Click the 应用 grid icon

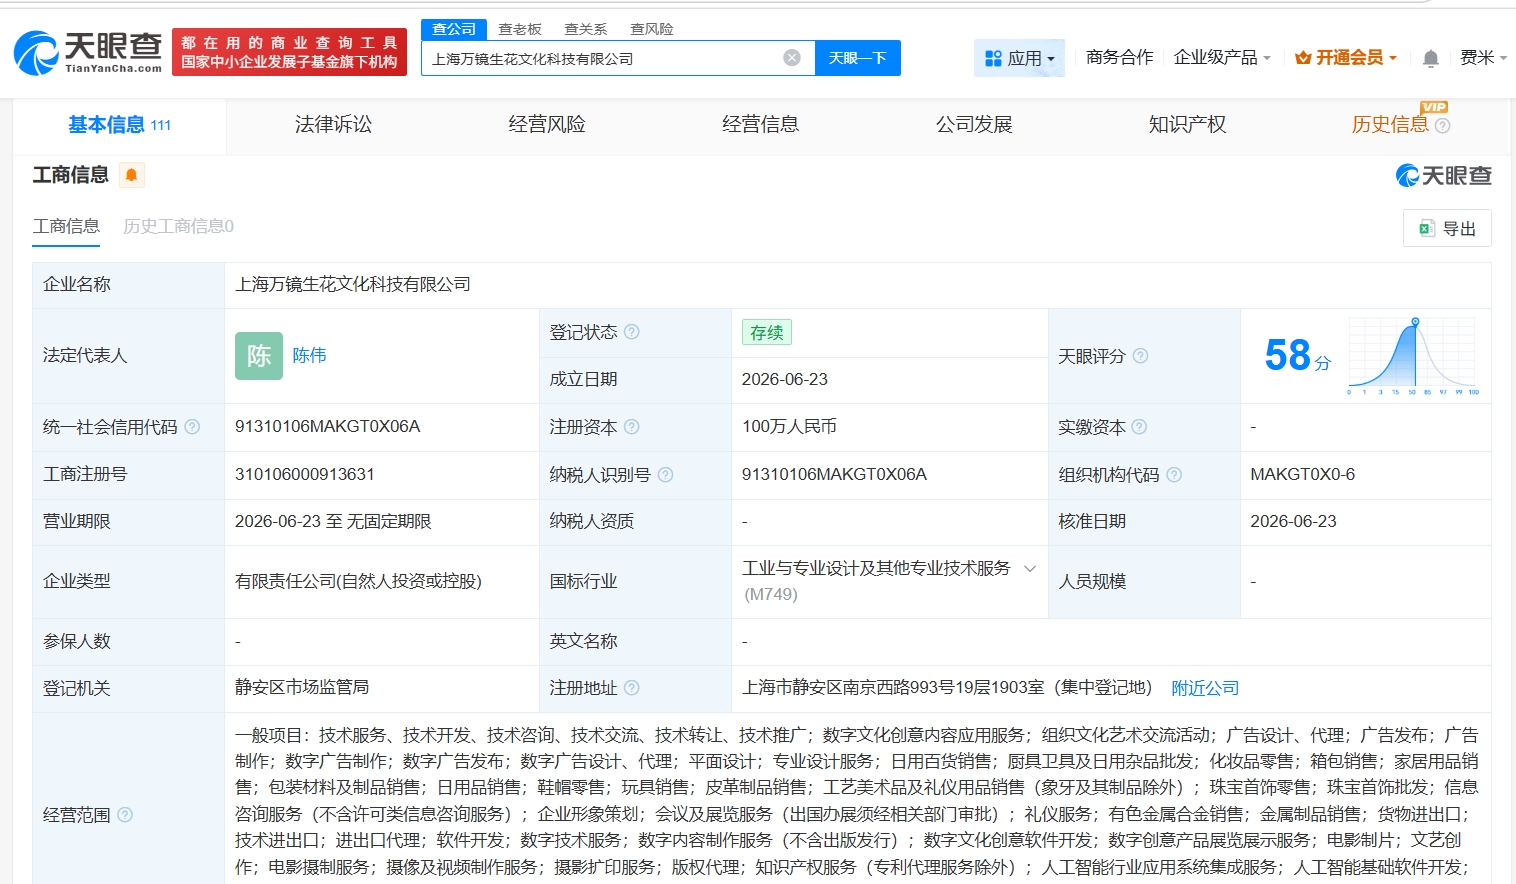(x=993, y=59)
